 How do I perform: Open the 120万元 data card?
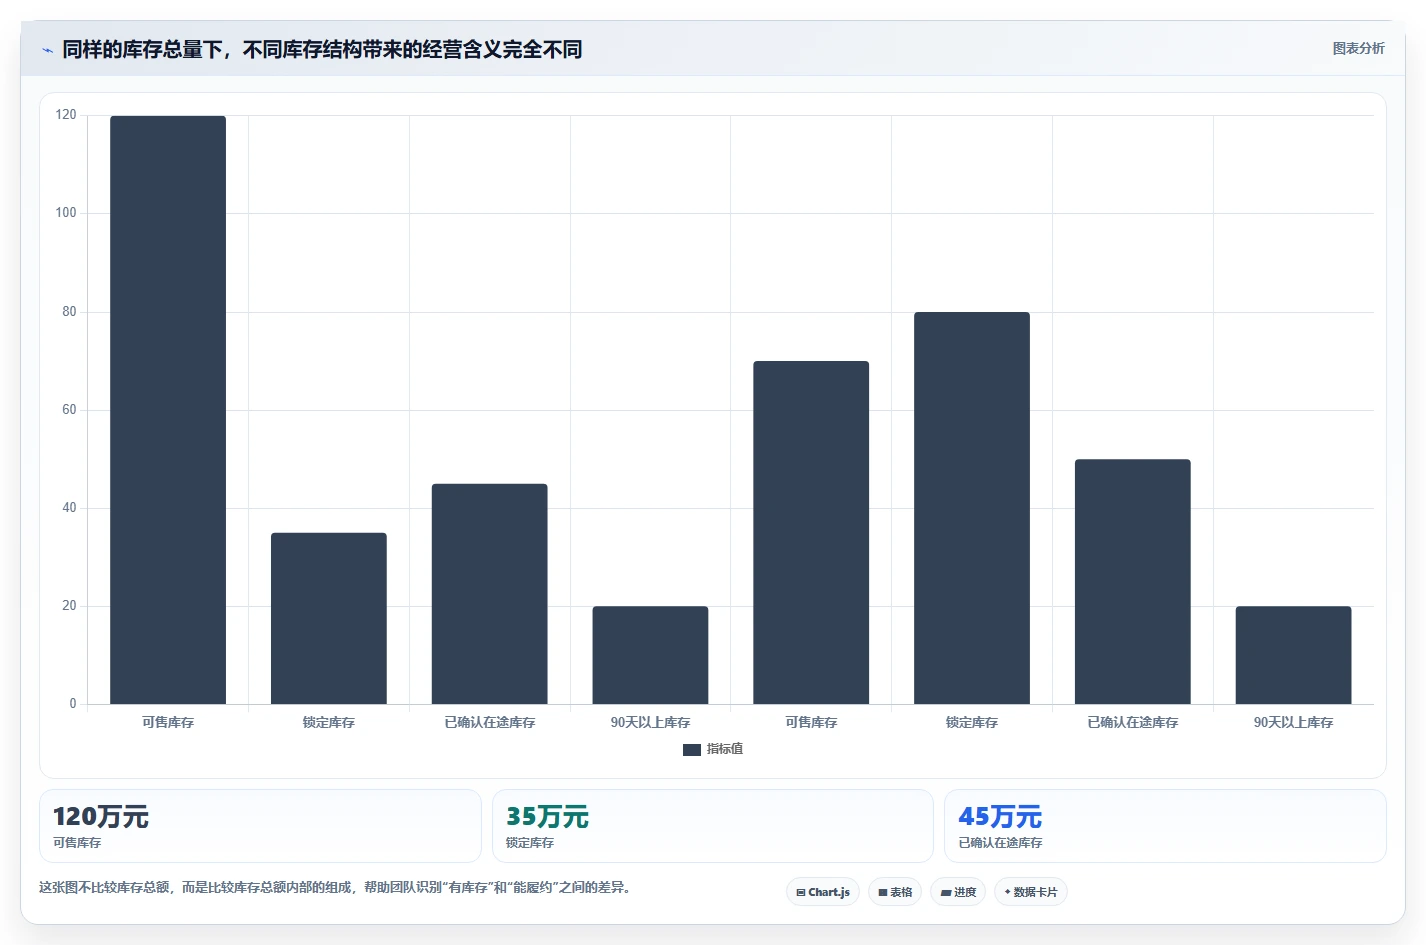[260, 826]
